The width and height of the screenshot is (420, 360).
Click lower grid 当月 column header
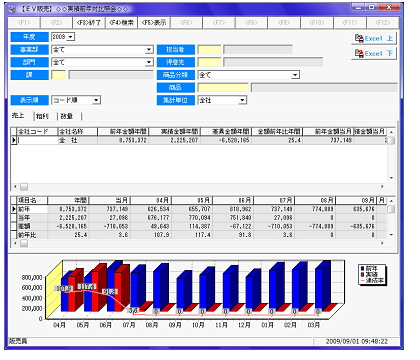click(x=110, y=200)
